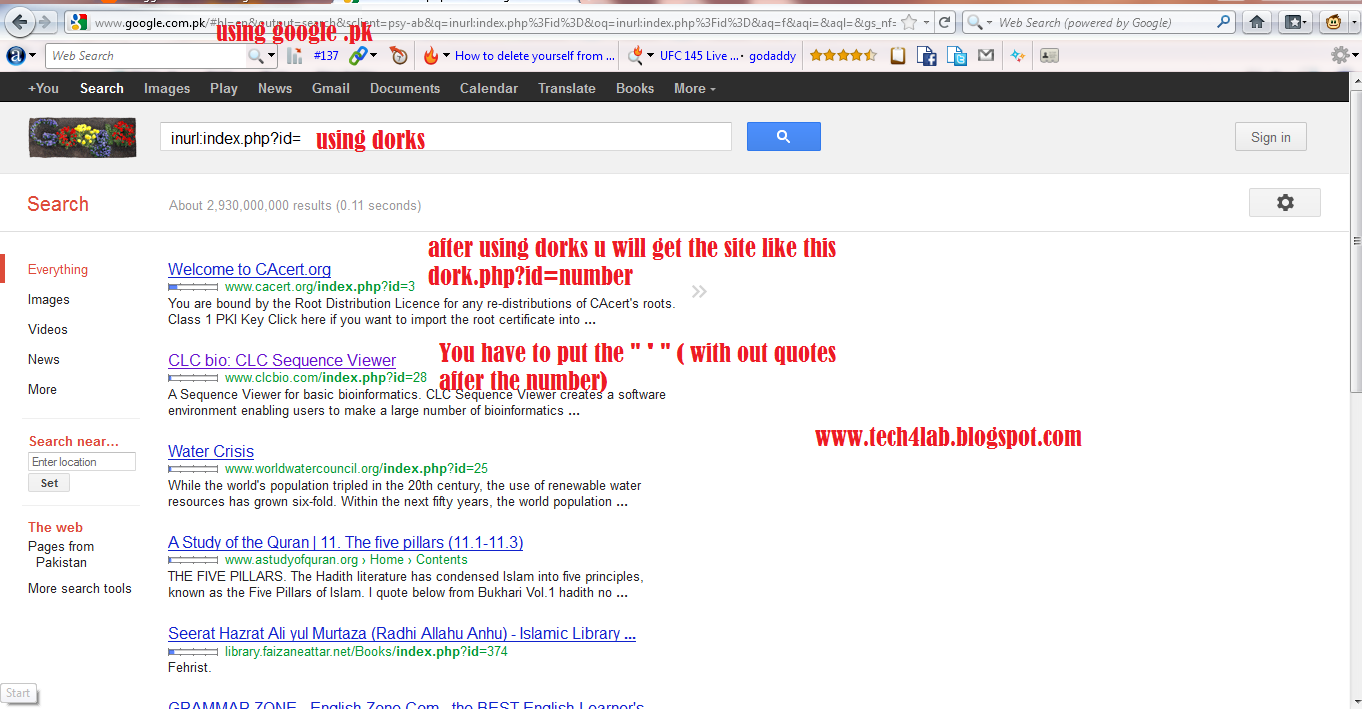Open +You in the Google bar
The image size is (1362, 709).
click(43, 88)
